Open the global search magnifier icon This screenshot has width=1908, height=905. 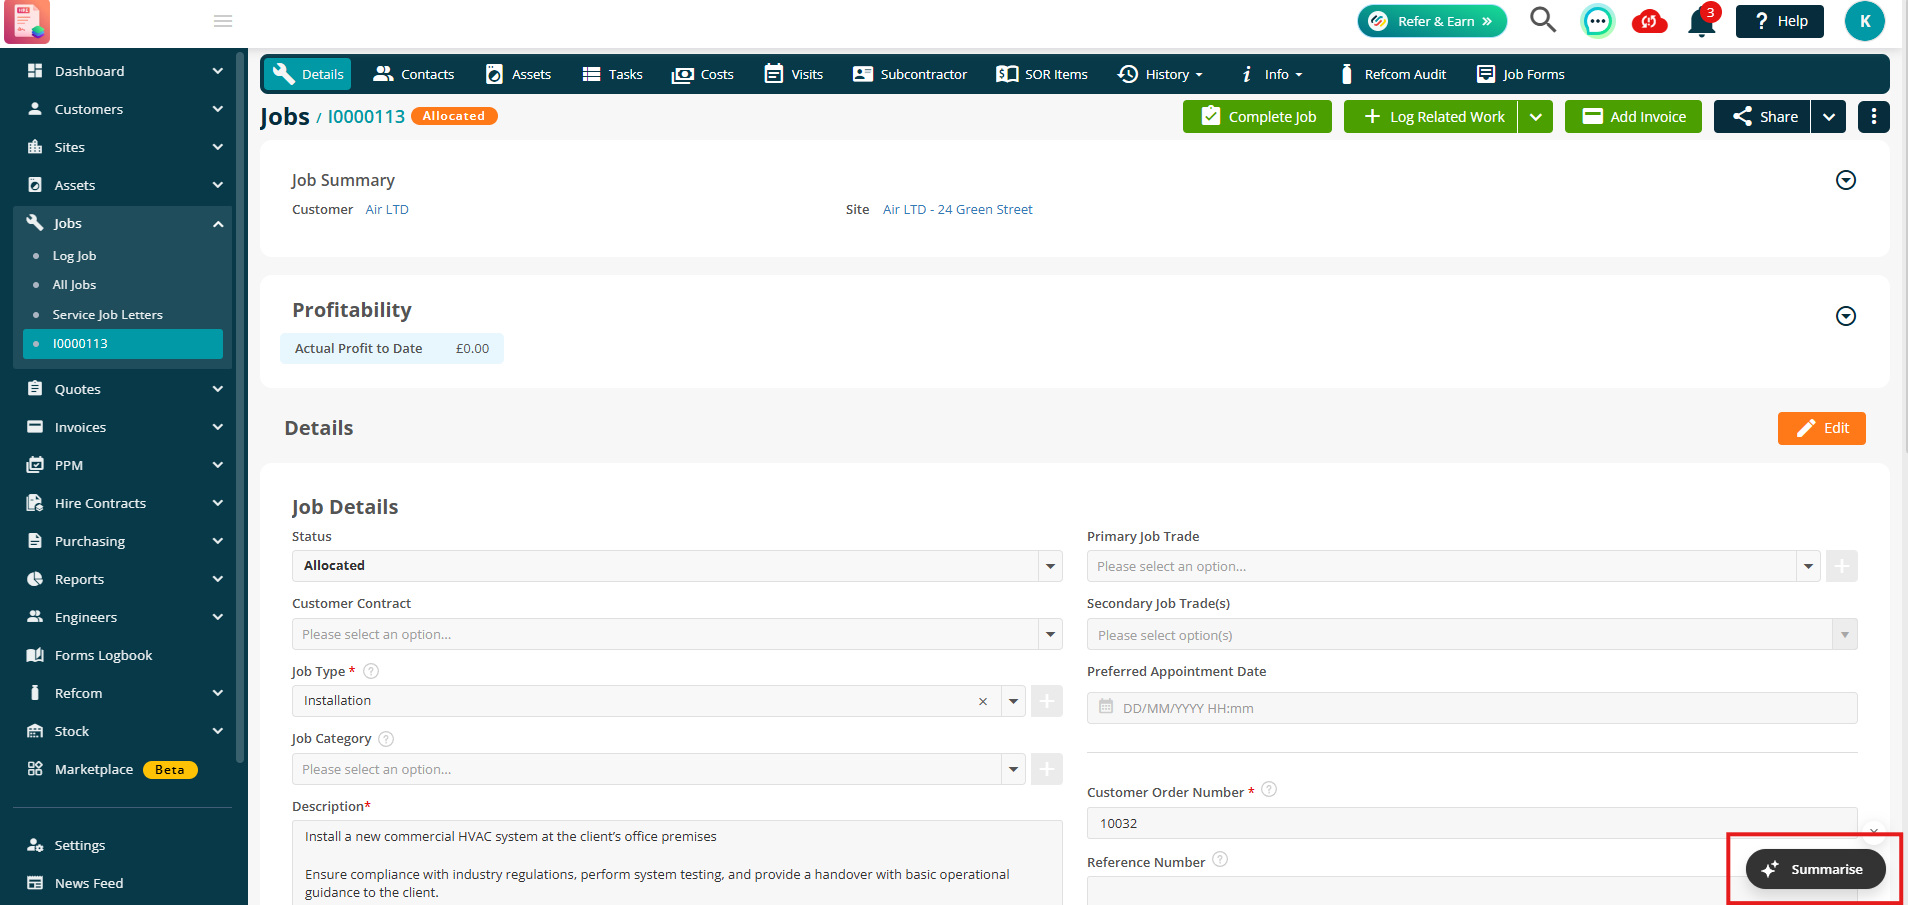tap(1543, 20)
